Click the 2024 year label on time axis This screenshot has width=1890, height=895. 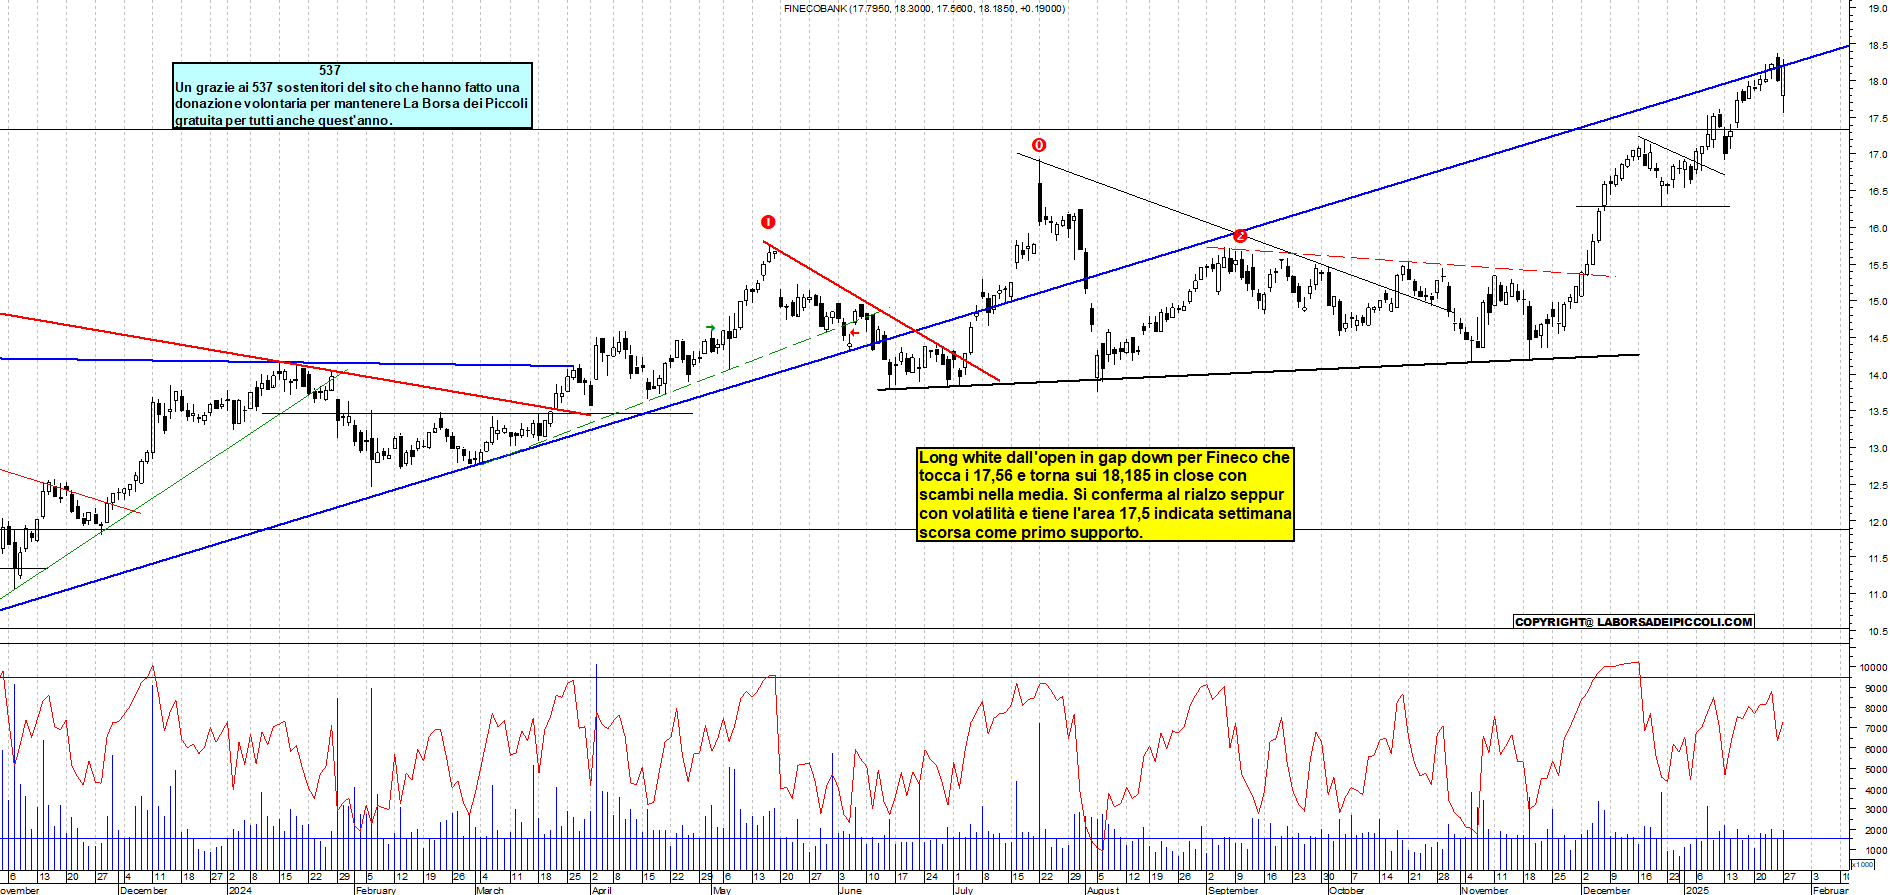240,890
